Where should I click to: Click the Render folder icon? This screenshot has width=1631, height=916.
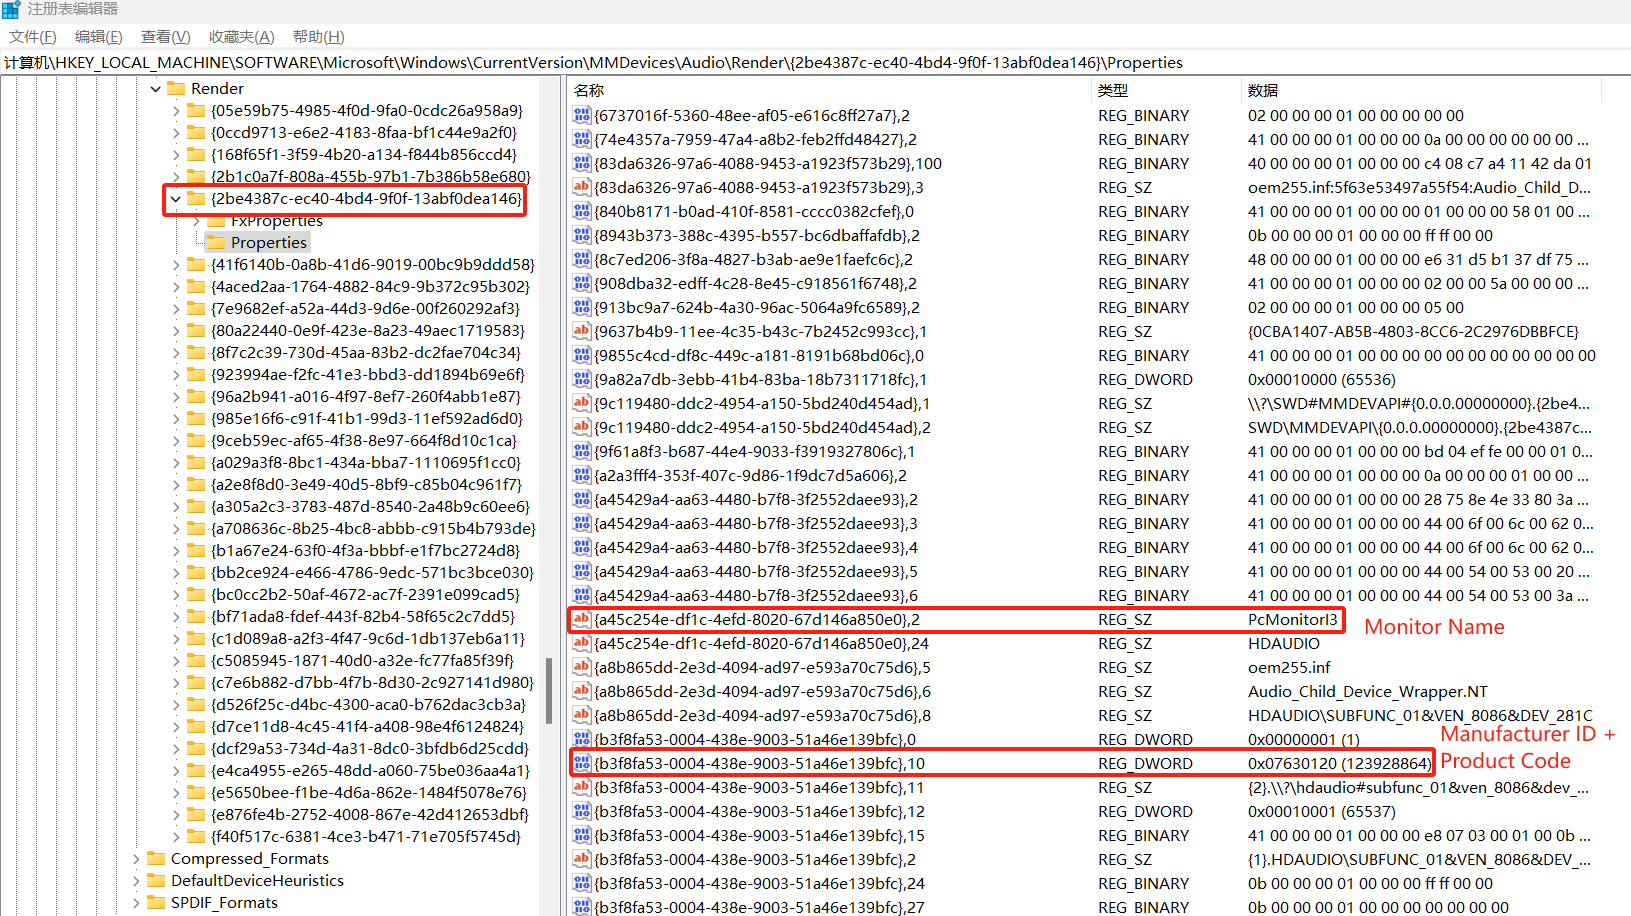pos(177,88)
